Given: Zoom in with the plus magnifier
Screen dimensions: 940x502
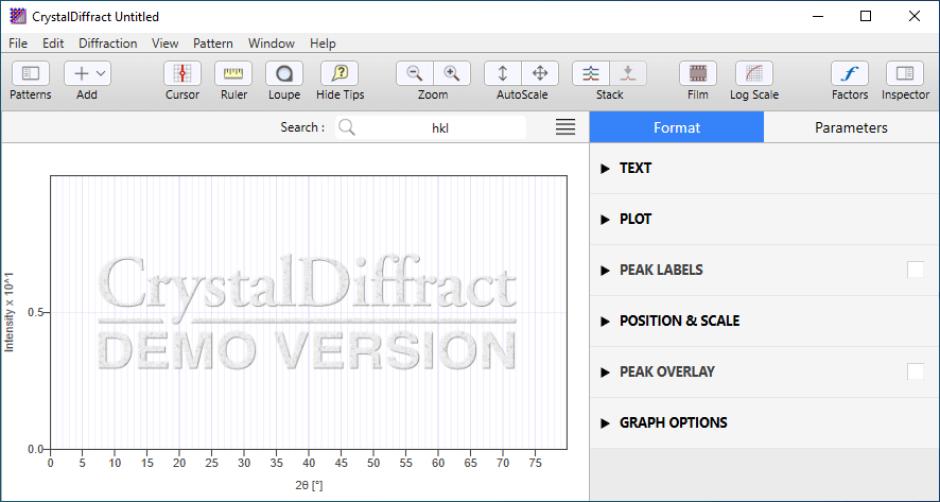Looking at the screenshot, I should [x=451, y=74].
